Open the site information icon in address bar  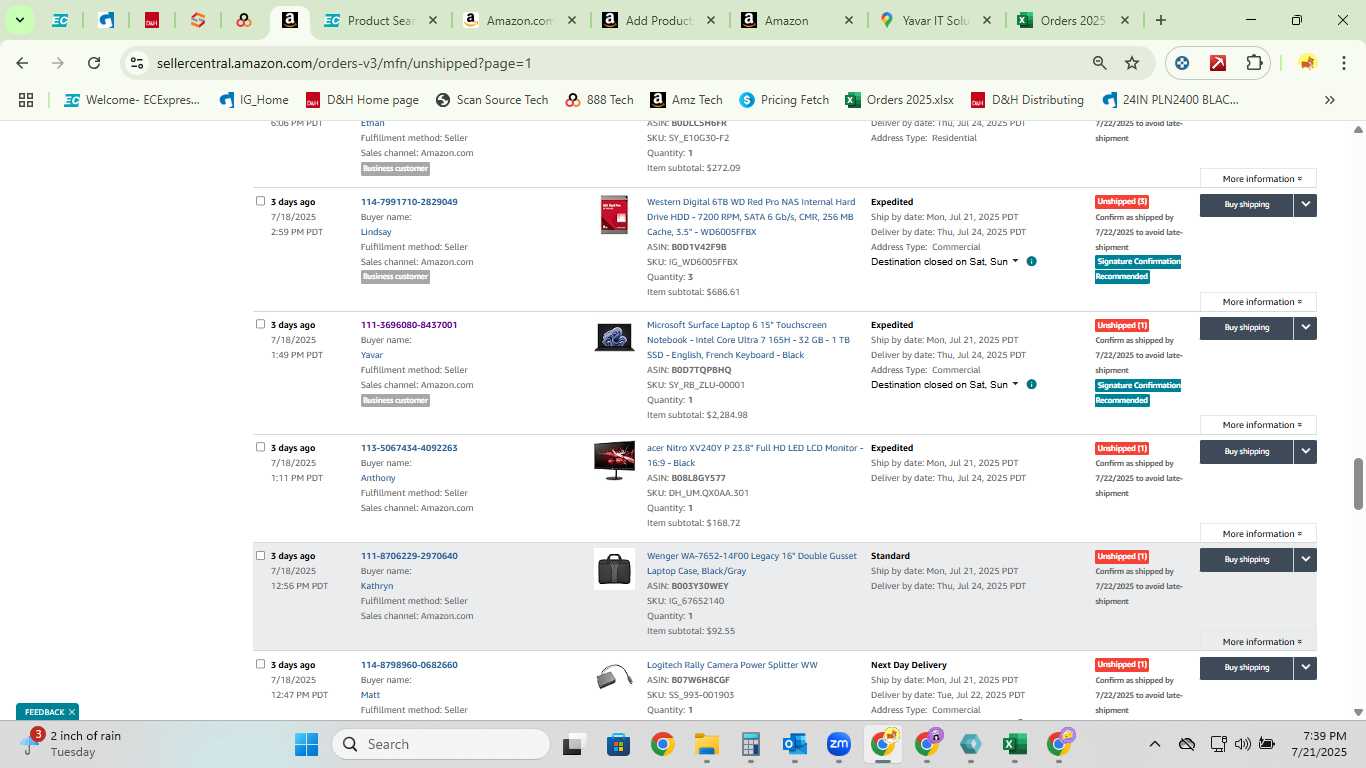click(137, 63)
